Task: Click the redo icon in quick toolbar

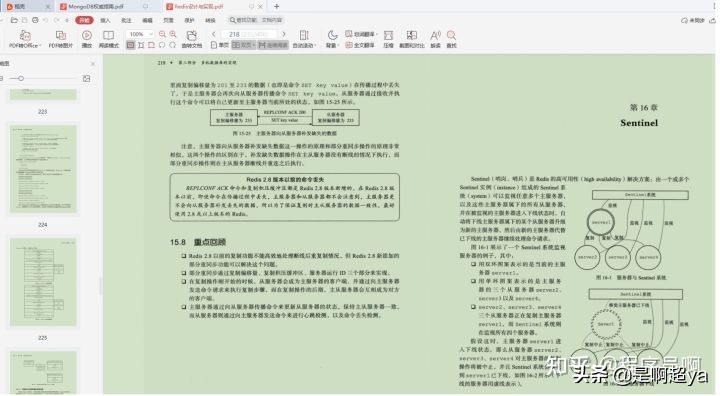Action: coord(56,20)
